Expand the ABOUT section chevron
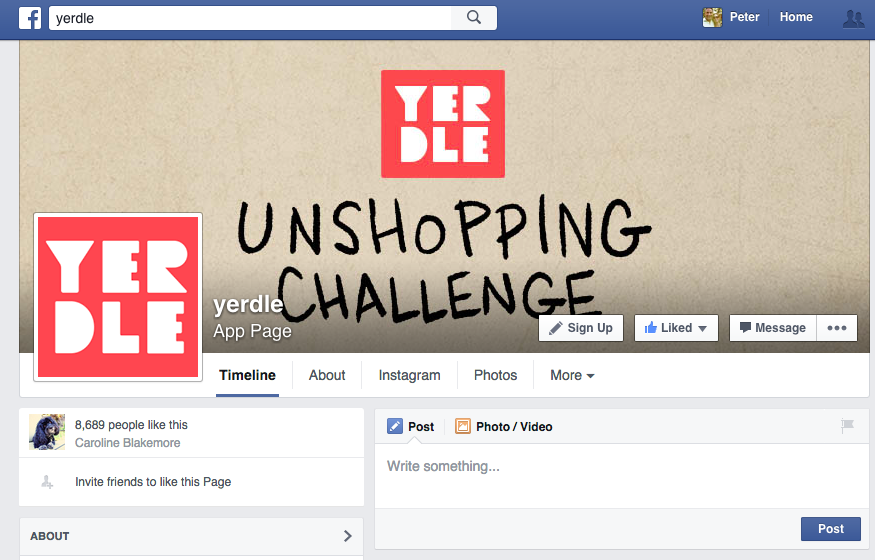Screen dimensions: 875x560 coord(348,536)
